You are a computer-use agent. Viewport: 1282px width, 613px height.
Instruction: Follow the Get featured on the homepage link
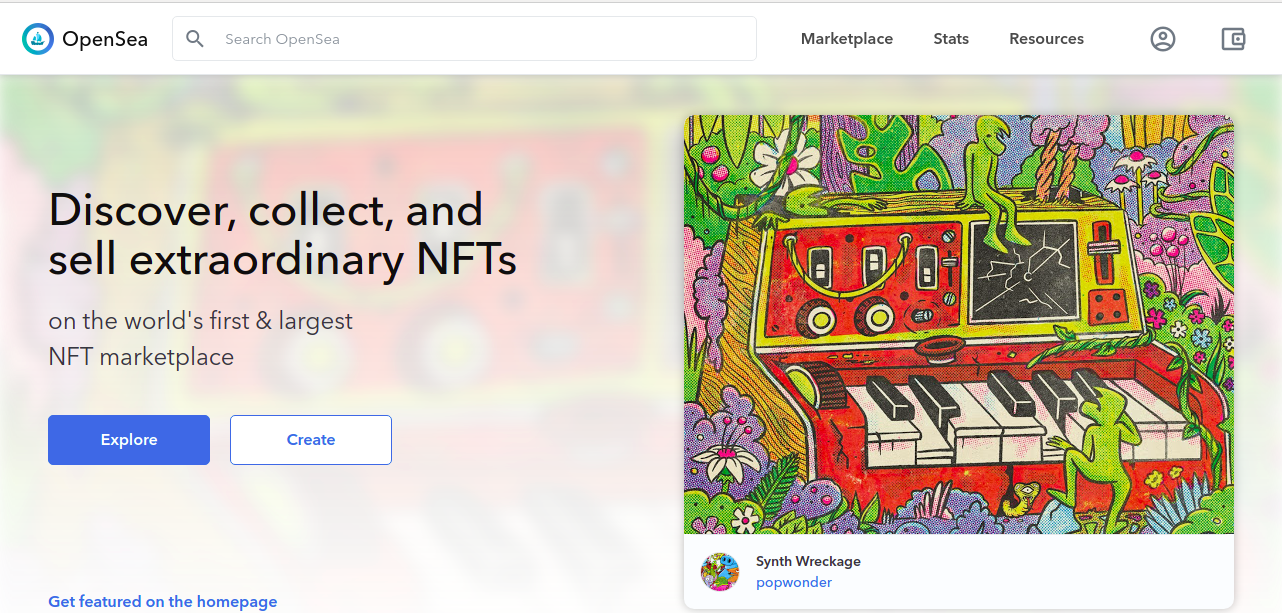point(163,601)
